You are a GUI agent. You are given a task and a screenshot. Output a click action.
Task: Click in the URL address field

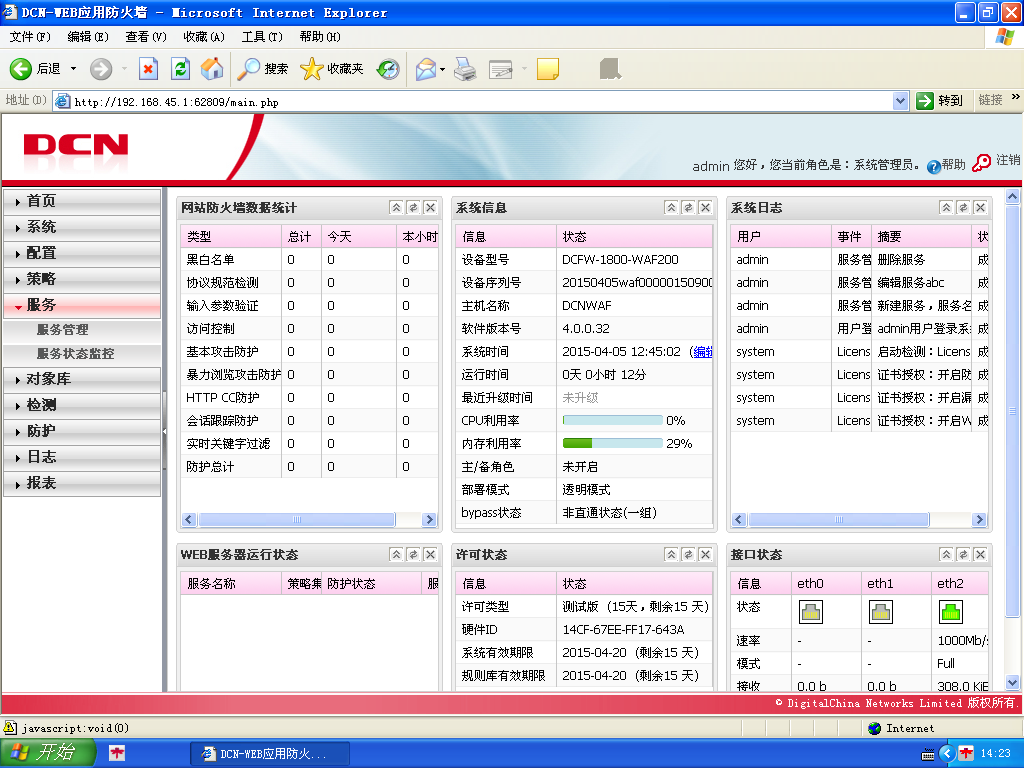click(x=481, y=101)
